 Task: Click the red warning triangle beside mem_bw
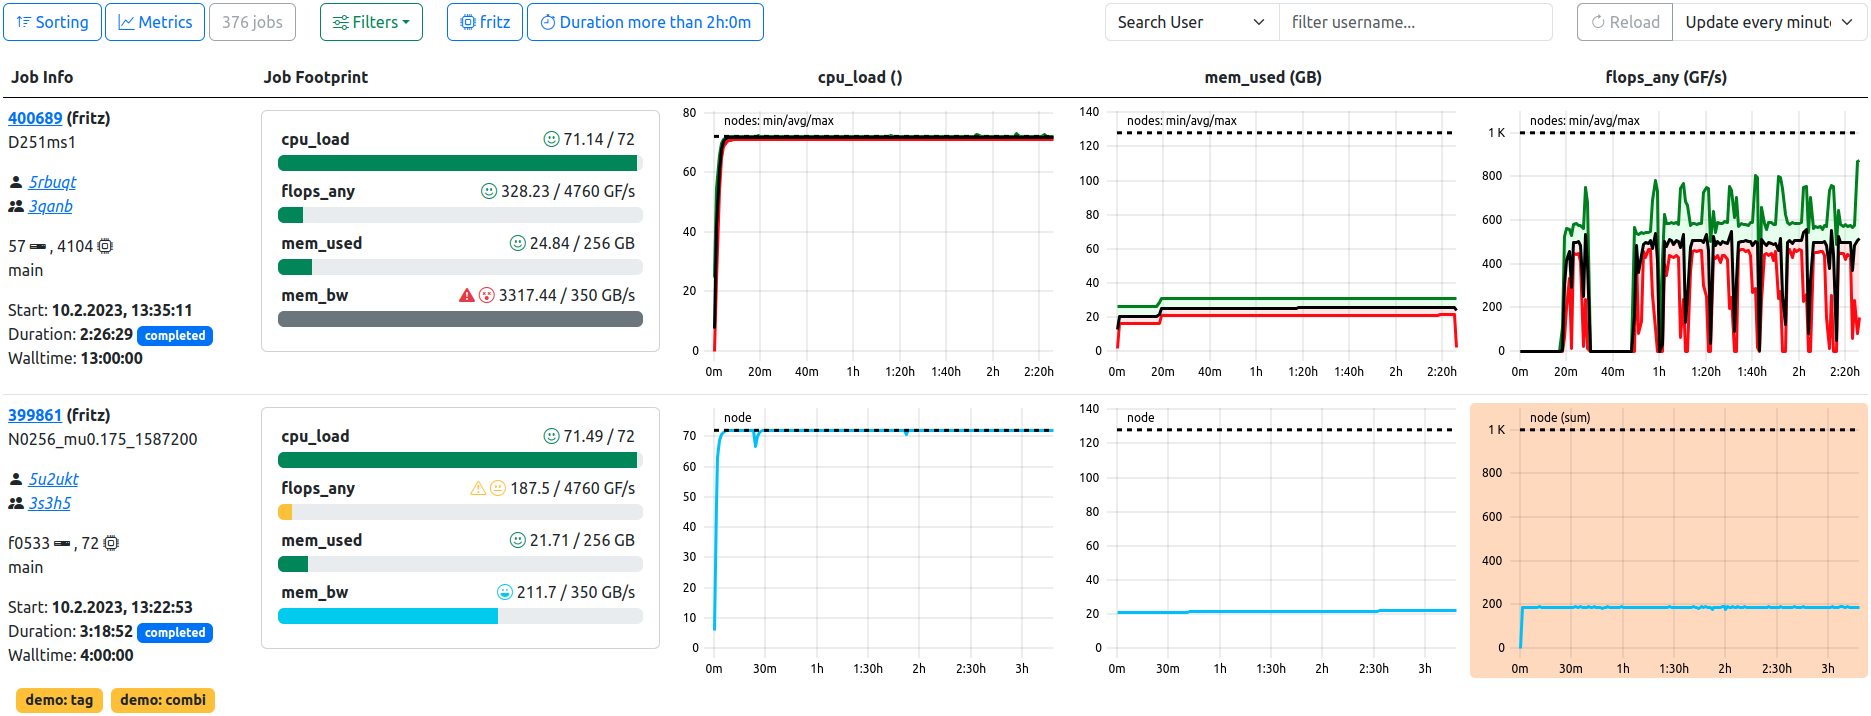[x=466, y=295]
